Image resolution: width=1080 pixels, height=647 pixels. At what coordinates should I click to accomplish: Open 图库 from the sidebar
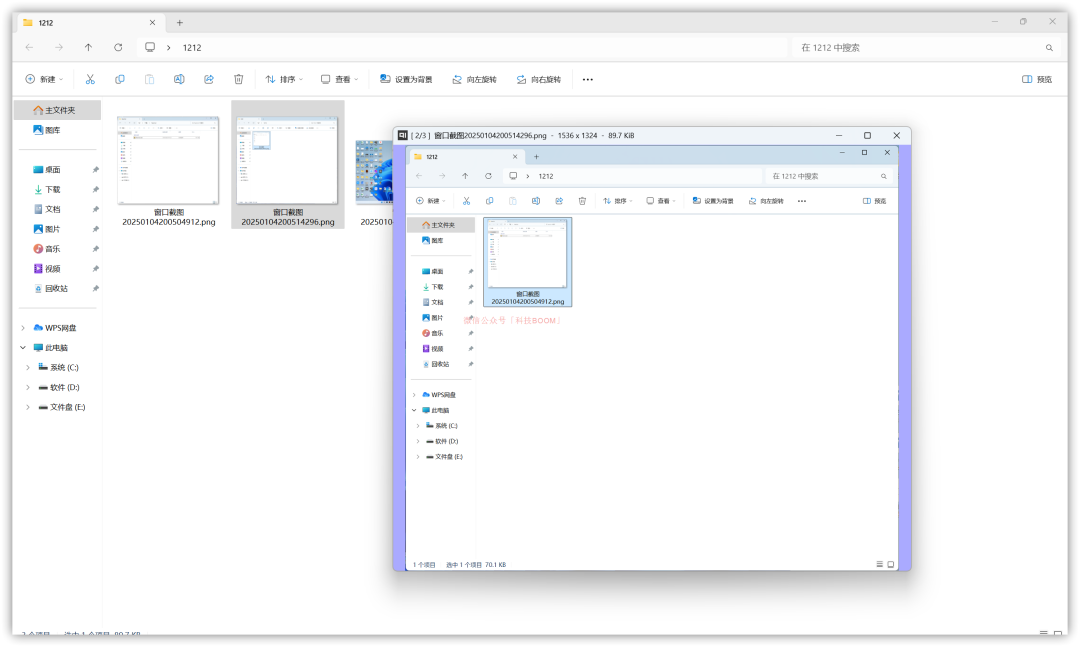point(50,130)
